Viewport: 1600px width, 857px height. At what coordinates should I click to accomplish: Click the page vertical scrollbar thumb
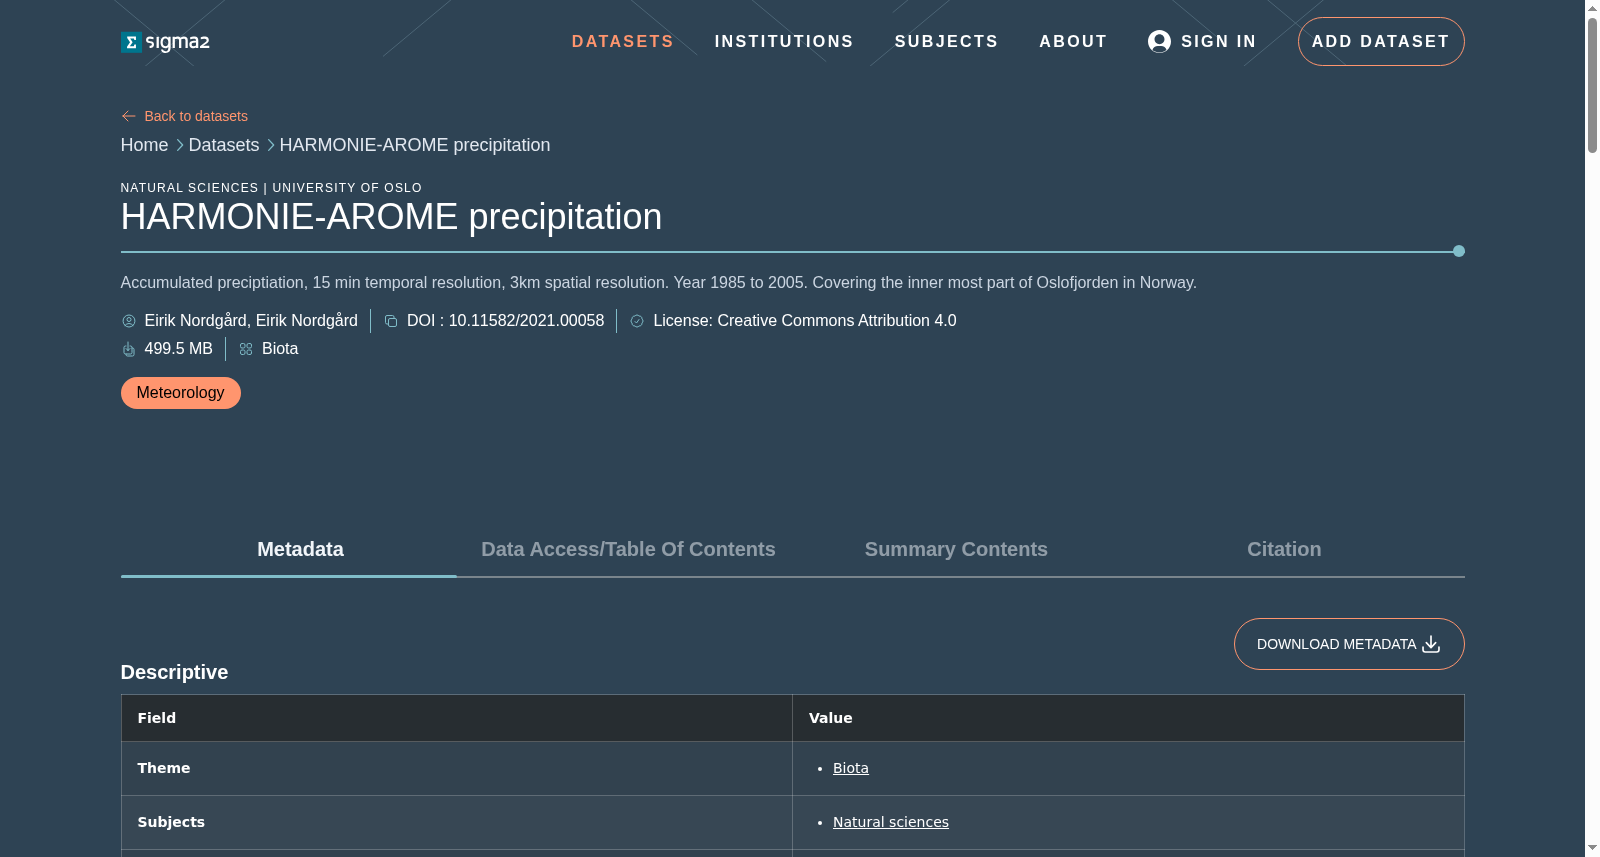[x=1592, y=85]
